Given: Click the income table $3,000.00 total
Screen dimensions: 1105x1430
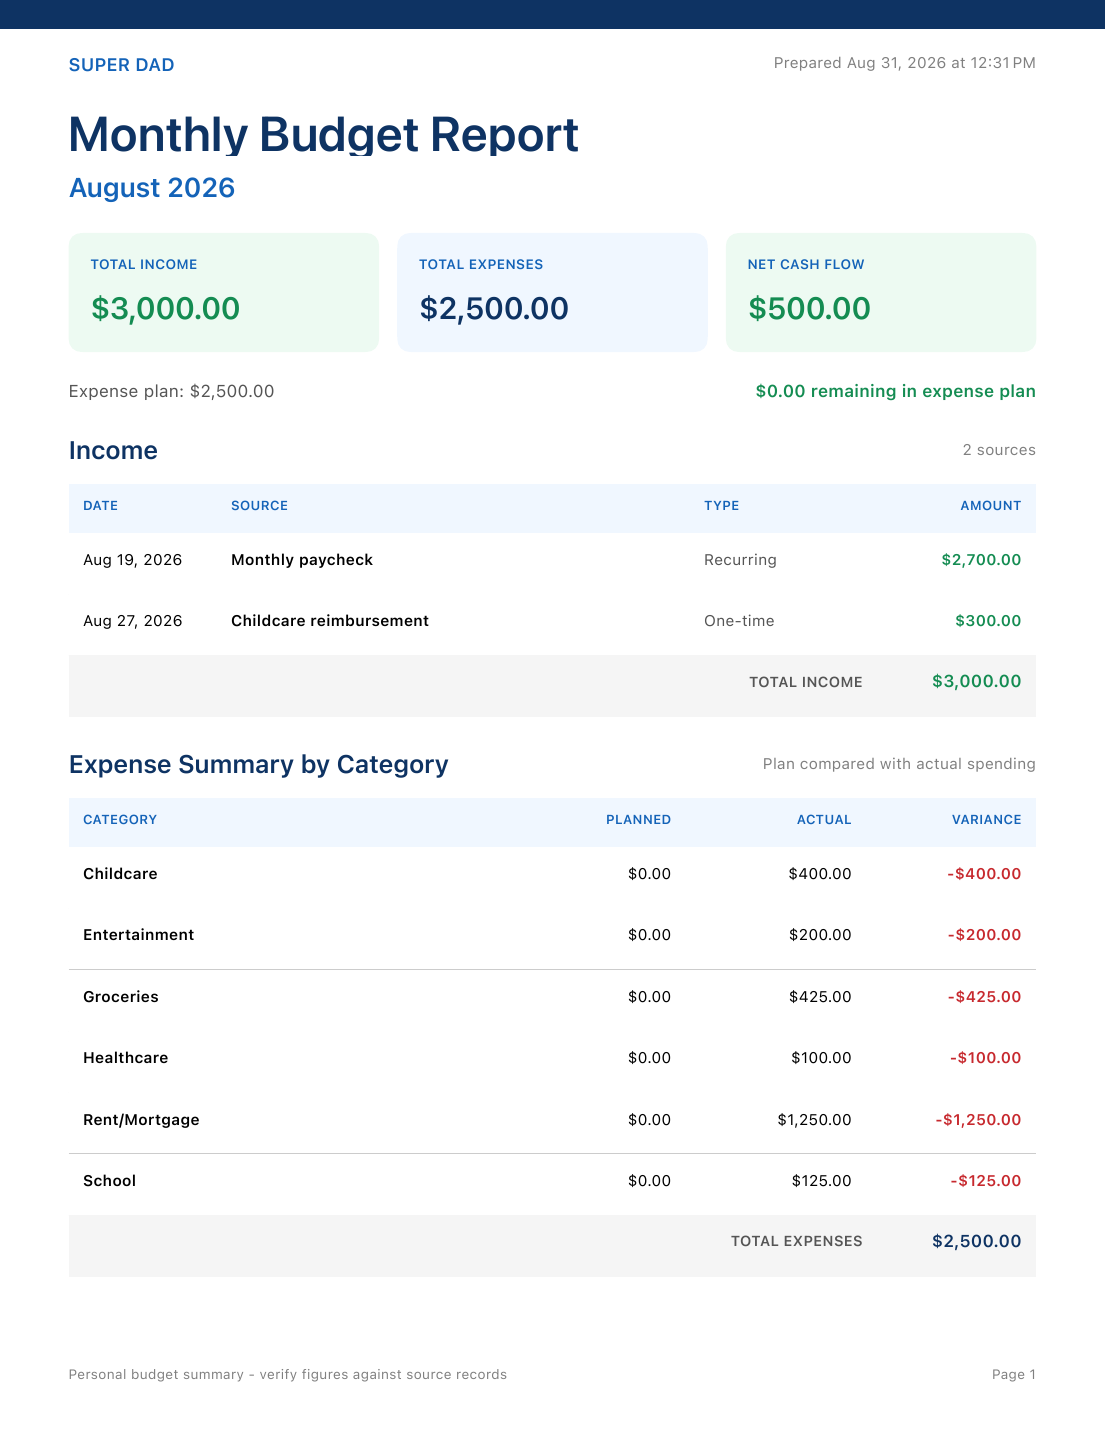Looking at the screenshot, I should (x=976, y=681).
